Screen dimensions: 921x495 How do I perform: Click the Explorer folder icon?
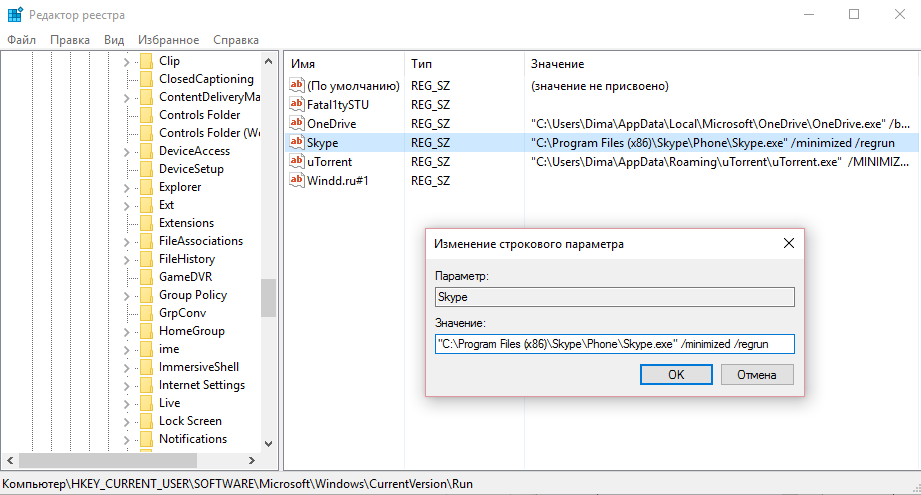146,187
